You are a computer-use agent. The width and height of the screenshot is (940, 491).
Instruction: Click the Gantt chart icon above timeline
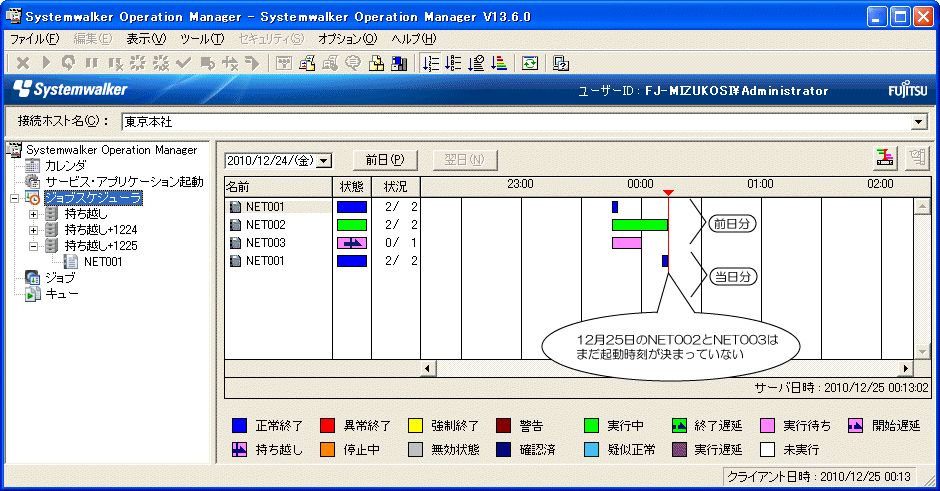click(x=885, y=158)
